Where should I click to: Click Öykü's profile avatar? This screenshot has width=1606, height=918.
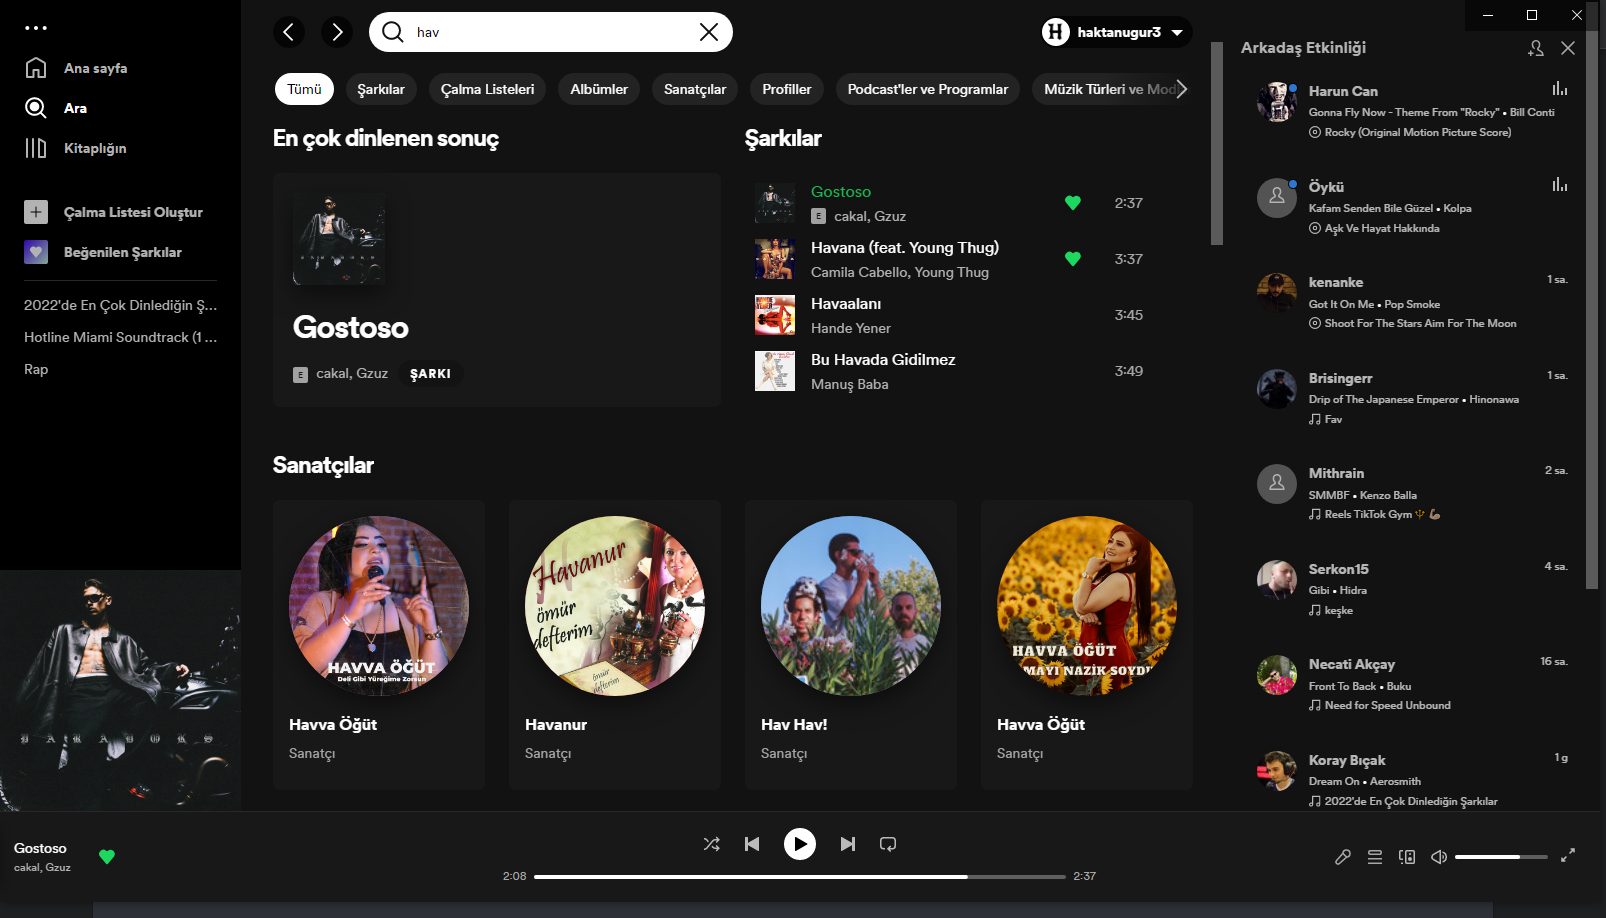pyautogui.click(x=1277, y=197)
